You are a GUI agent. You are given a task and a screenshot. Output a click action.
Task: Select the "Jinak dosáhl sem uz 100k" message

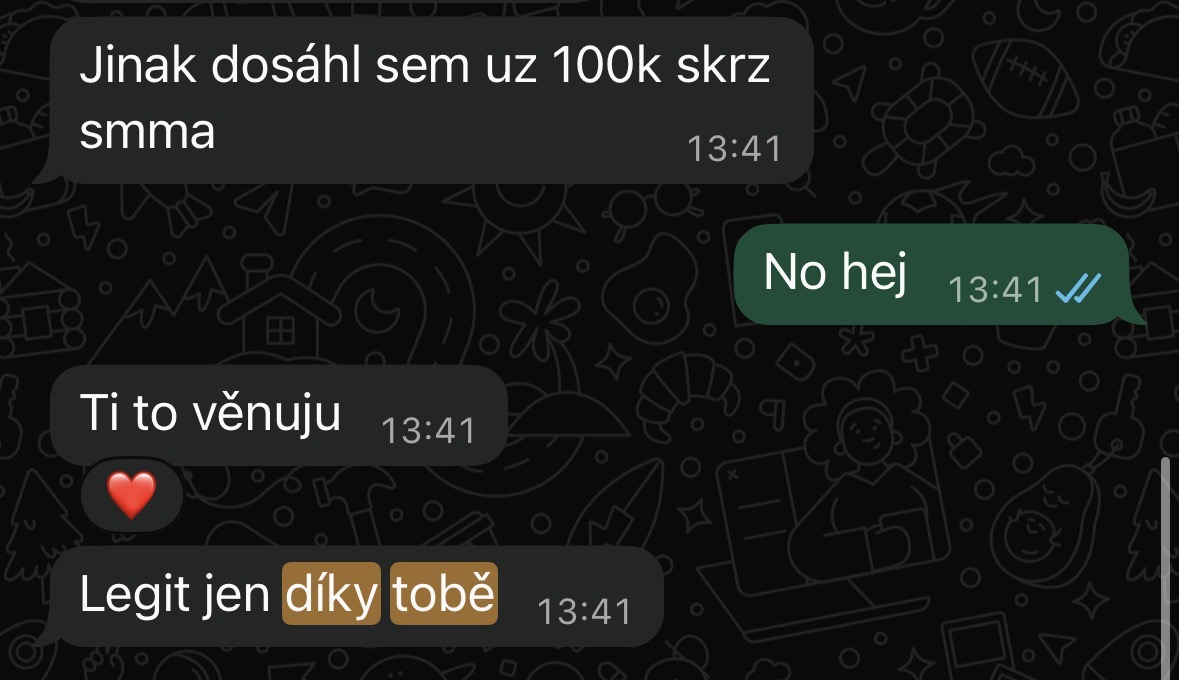[426, 99]
